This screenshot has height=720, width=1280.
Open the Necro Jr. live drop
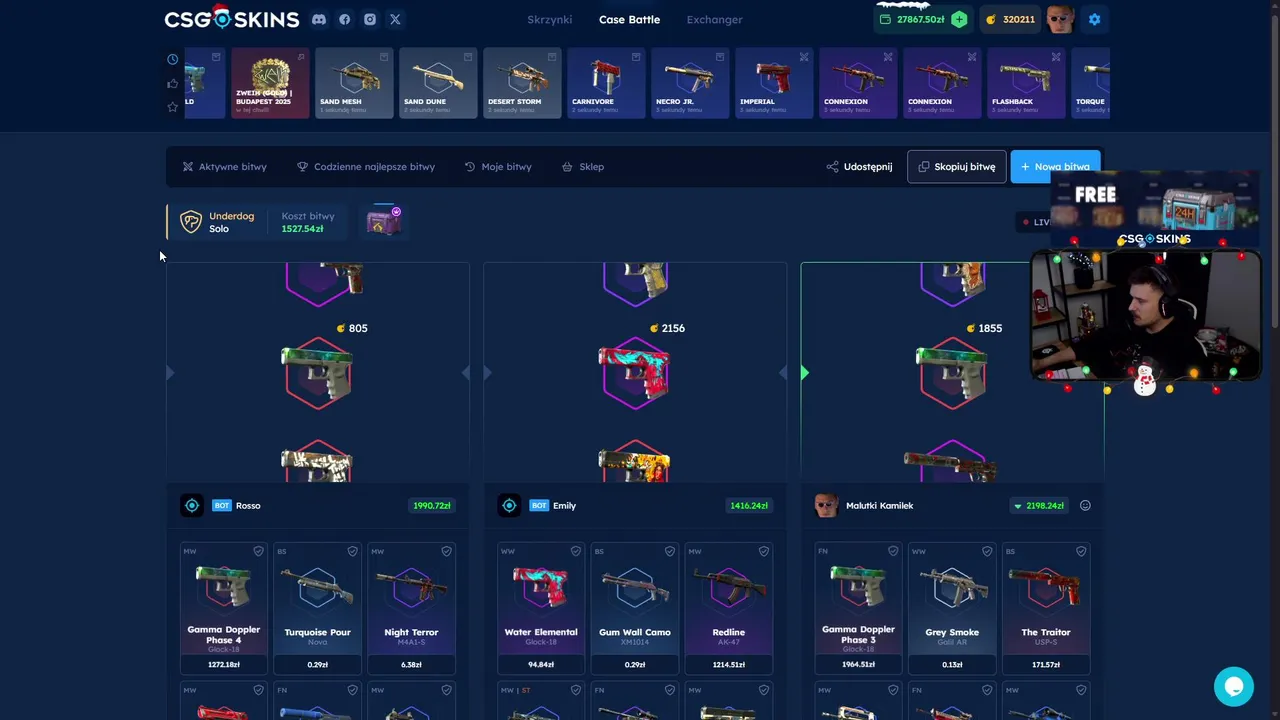point(690,83)
